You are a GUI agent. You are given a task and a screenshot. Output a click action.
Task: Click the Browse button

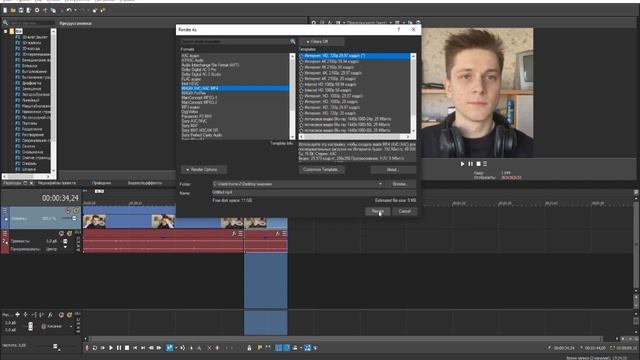click(x=400, y=184)
